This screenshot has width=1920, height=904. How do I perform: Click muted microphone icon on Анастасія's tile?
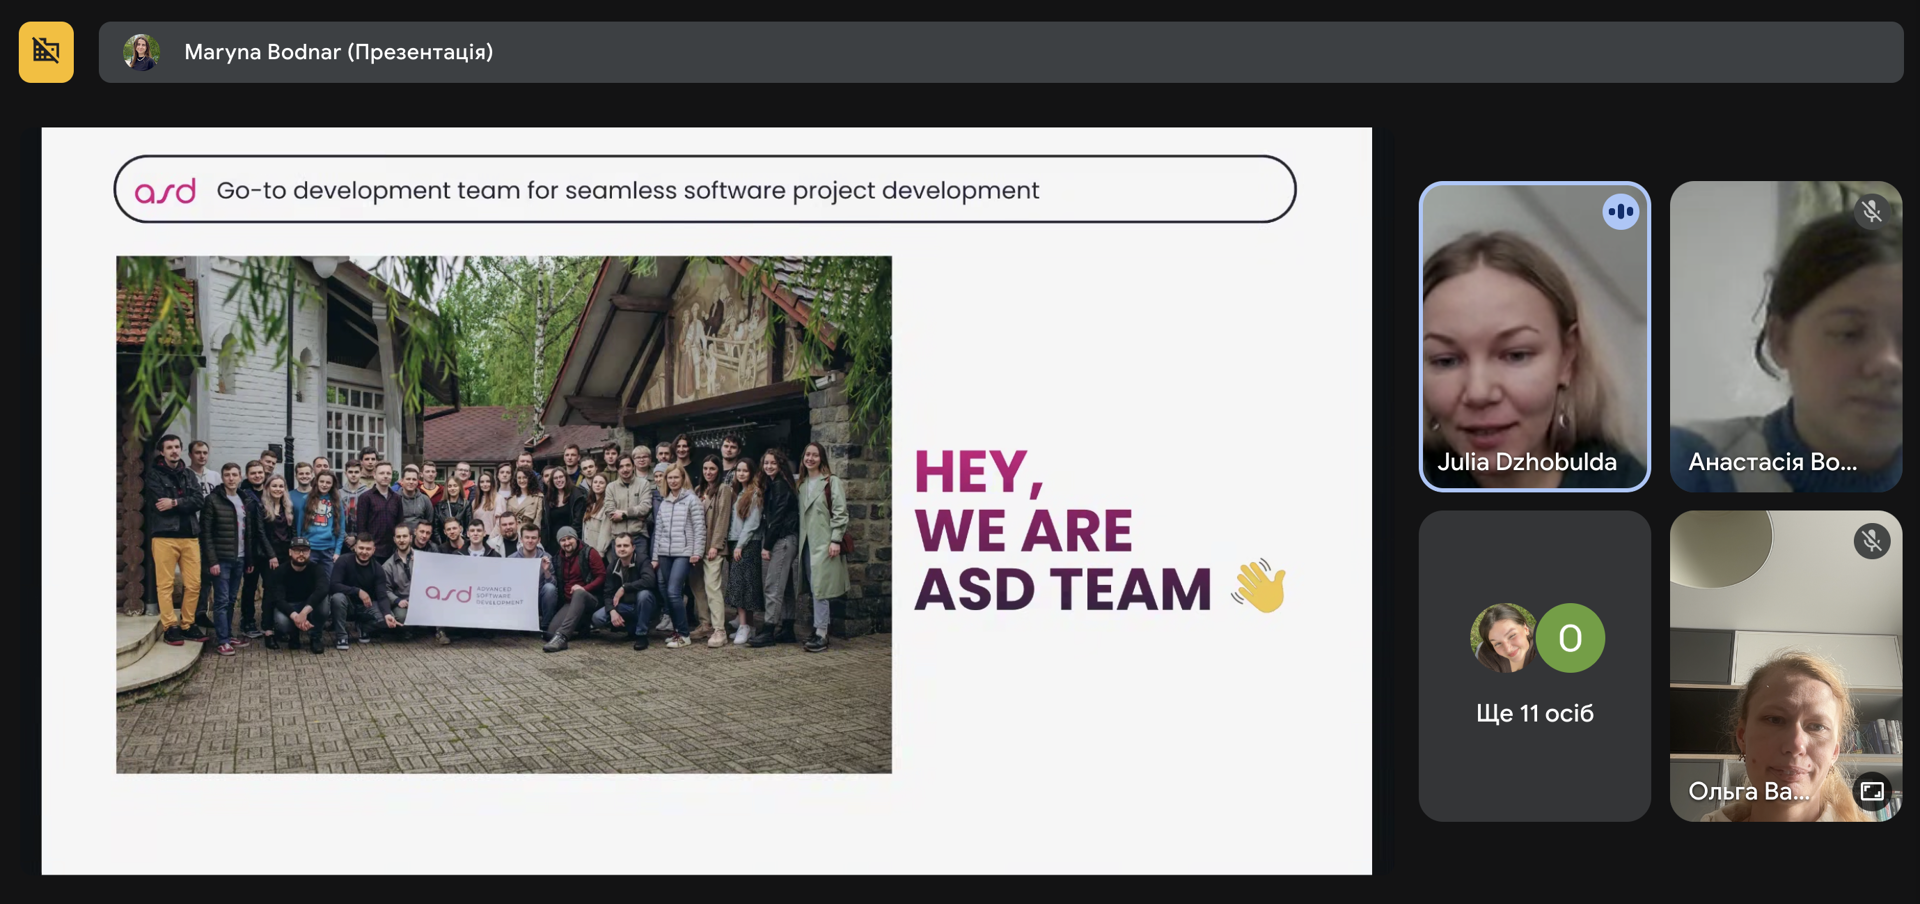point(1872,212)
